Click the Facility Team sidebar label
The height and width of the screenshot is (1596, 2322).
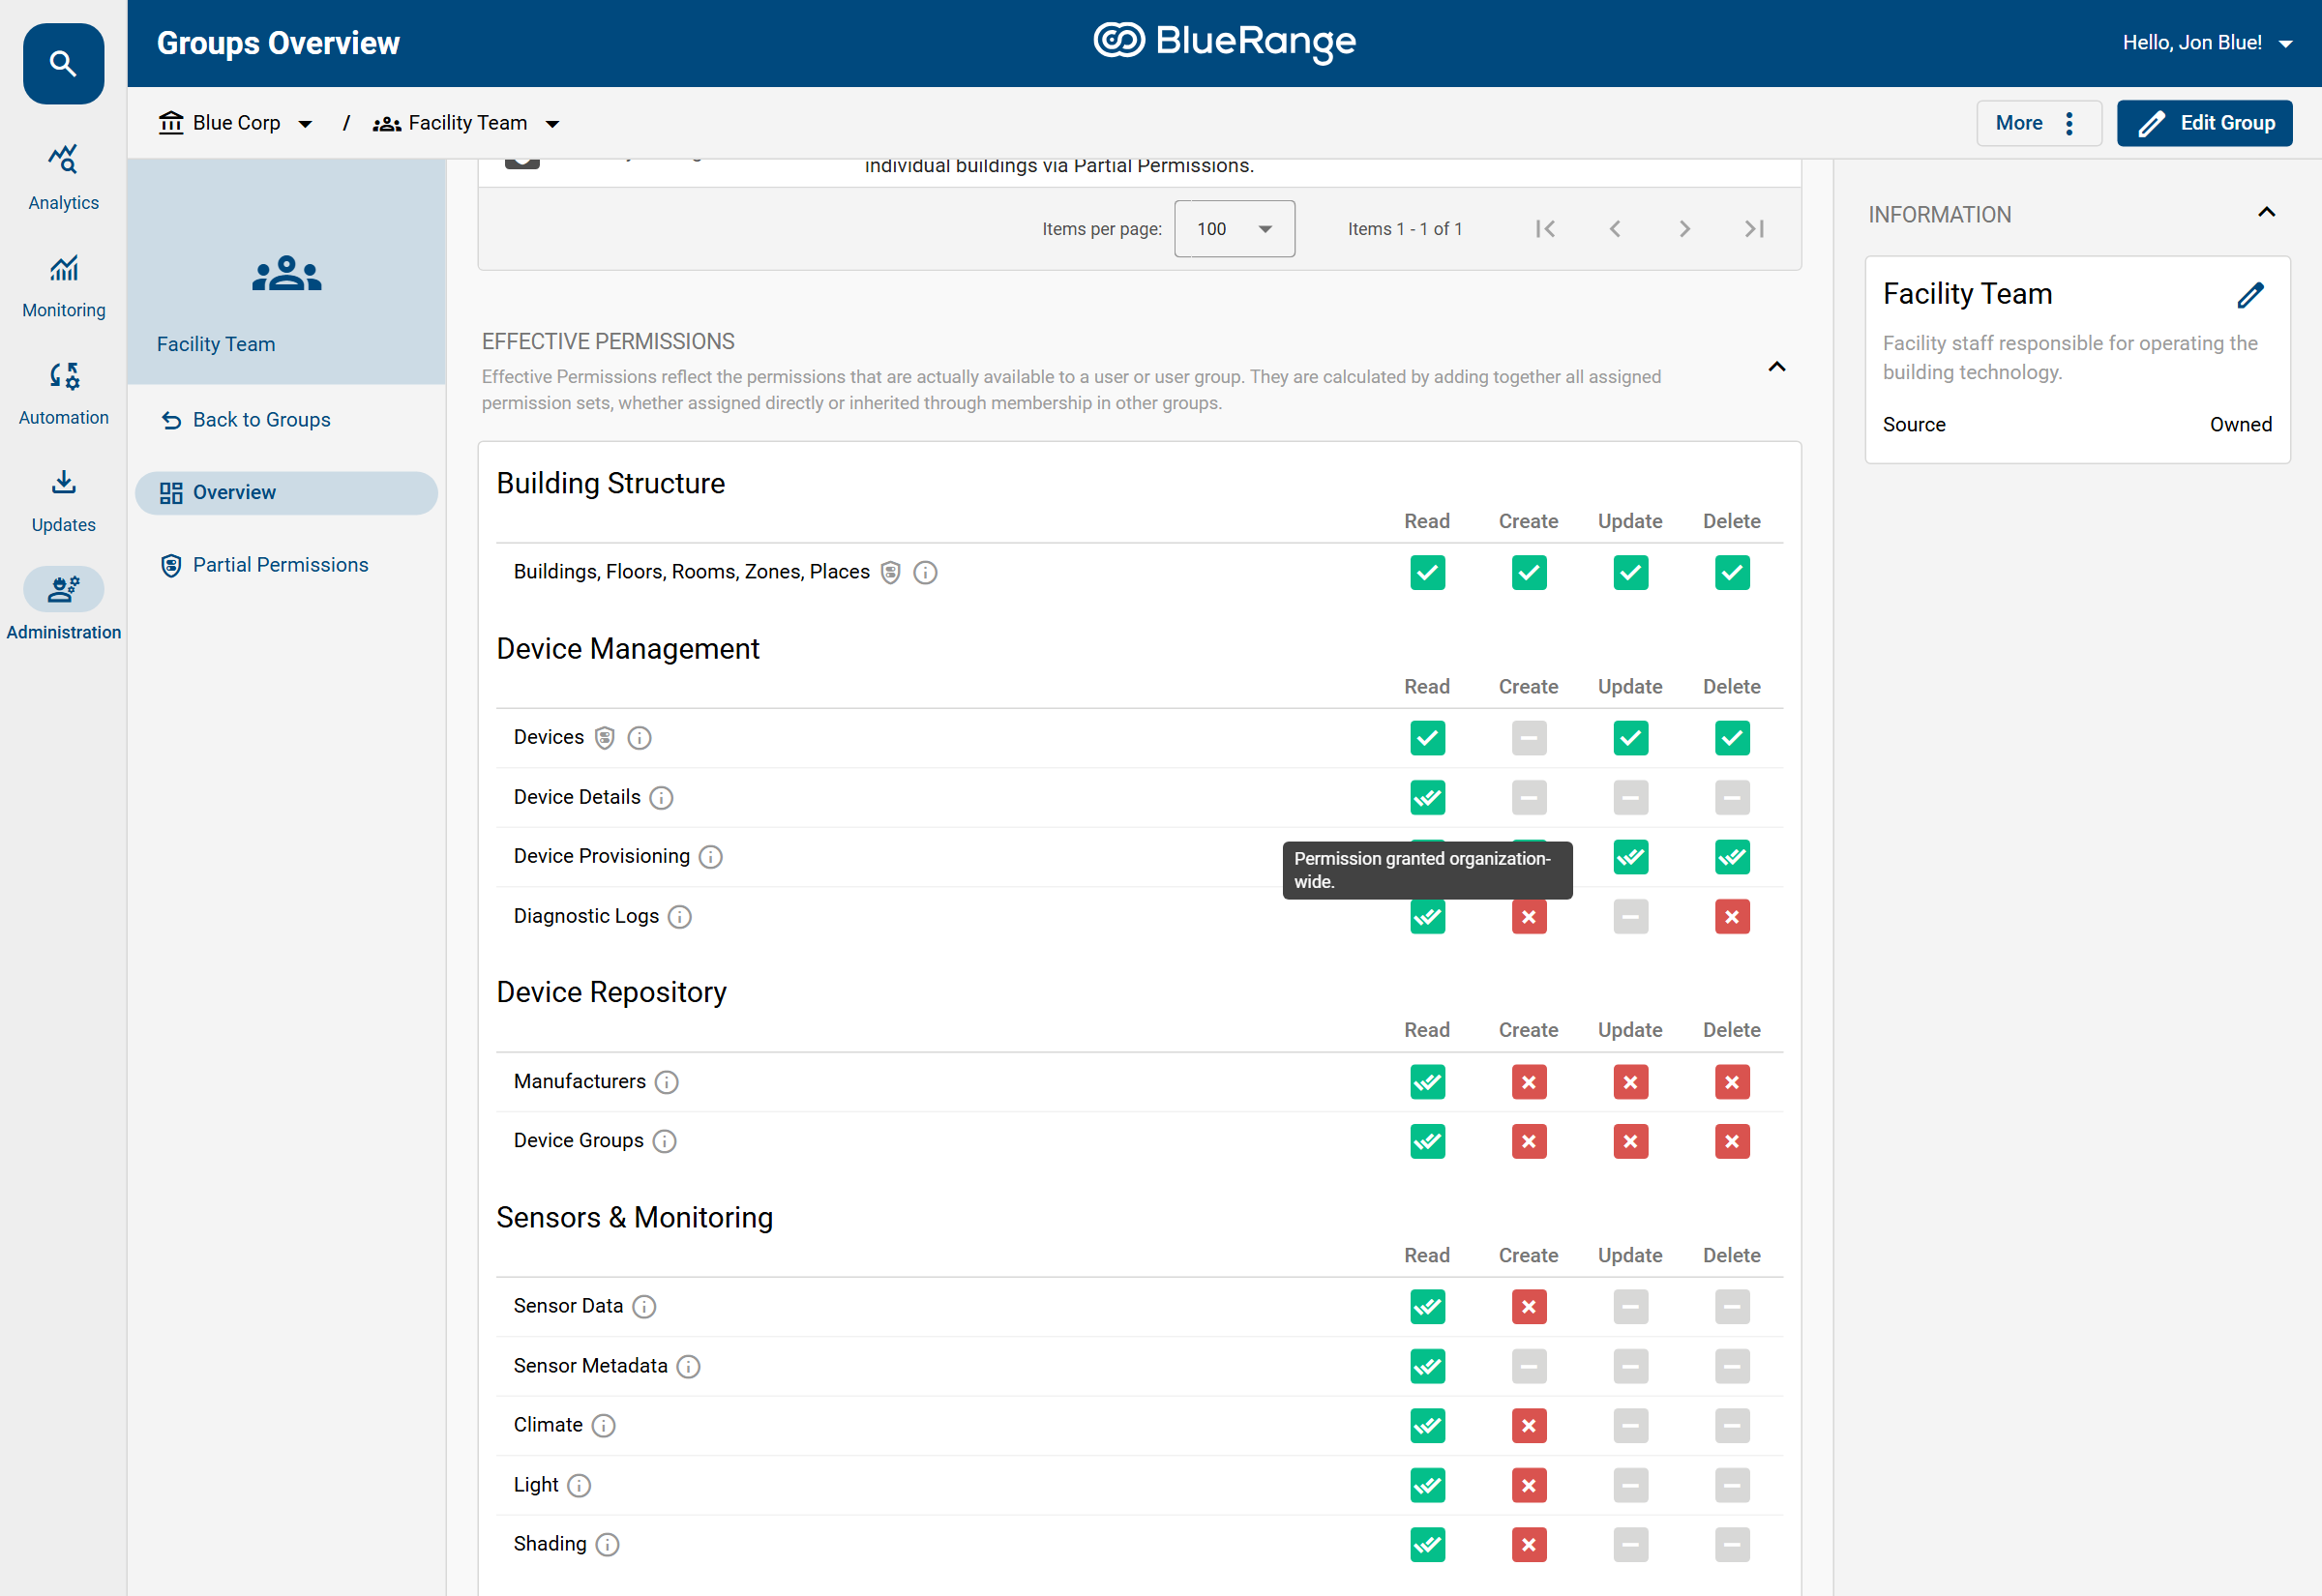[216, 344]
